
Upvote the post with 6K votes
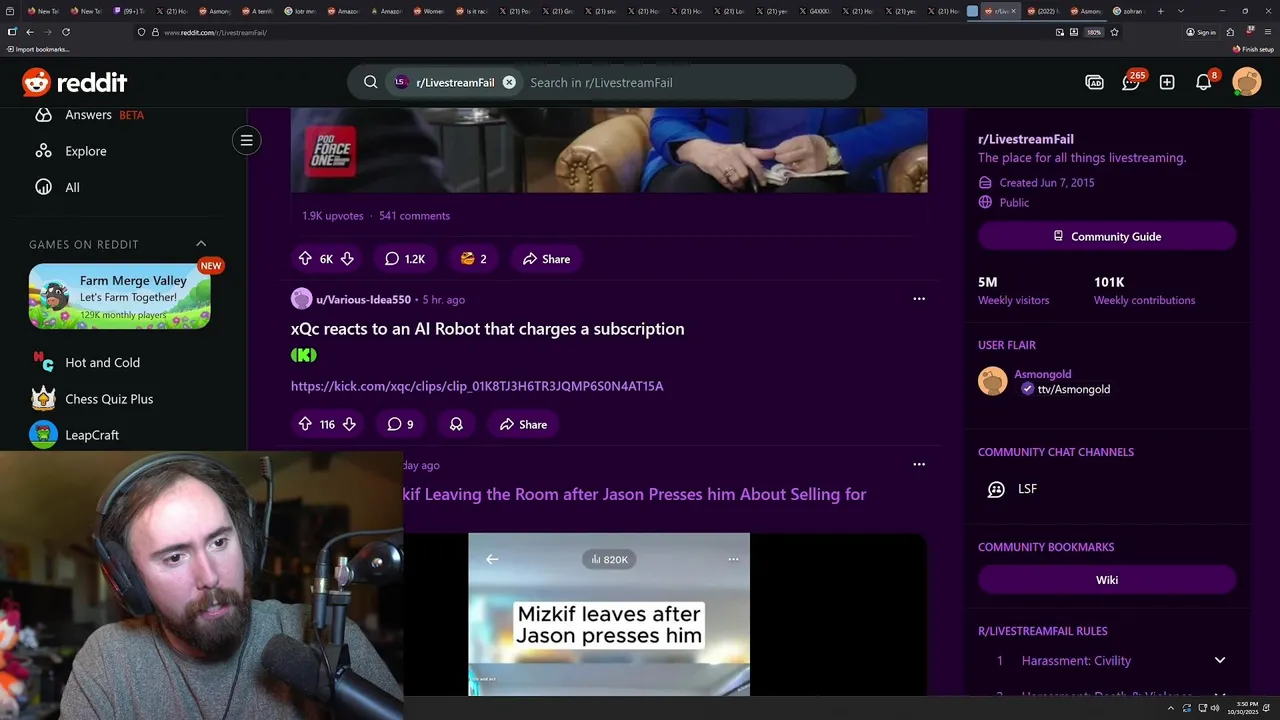pos(305,258)
